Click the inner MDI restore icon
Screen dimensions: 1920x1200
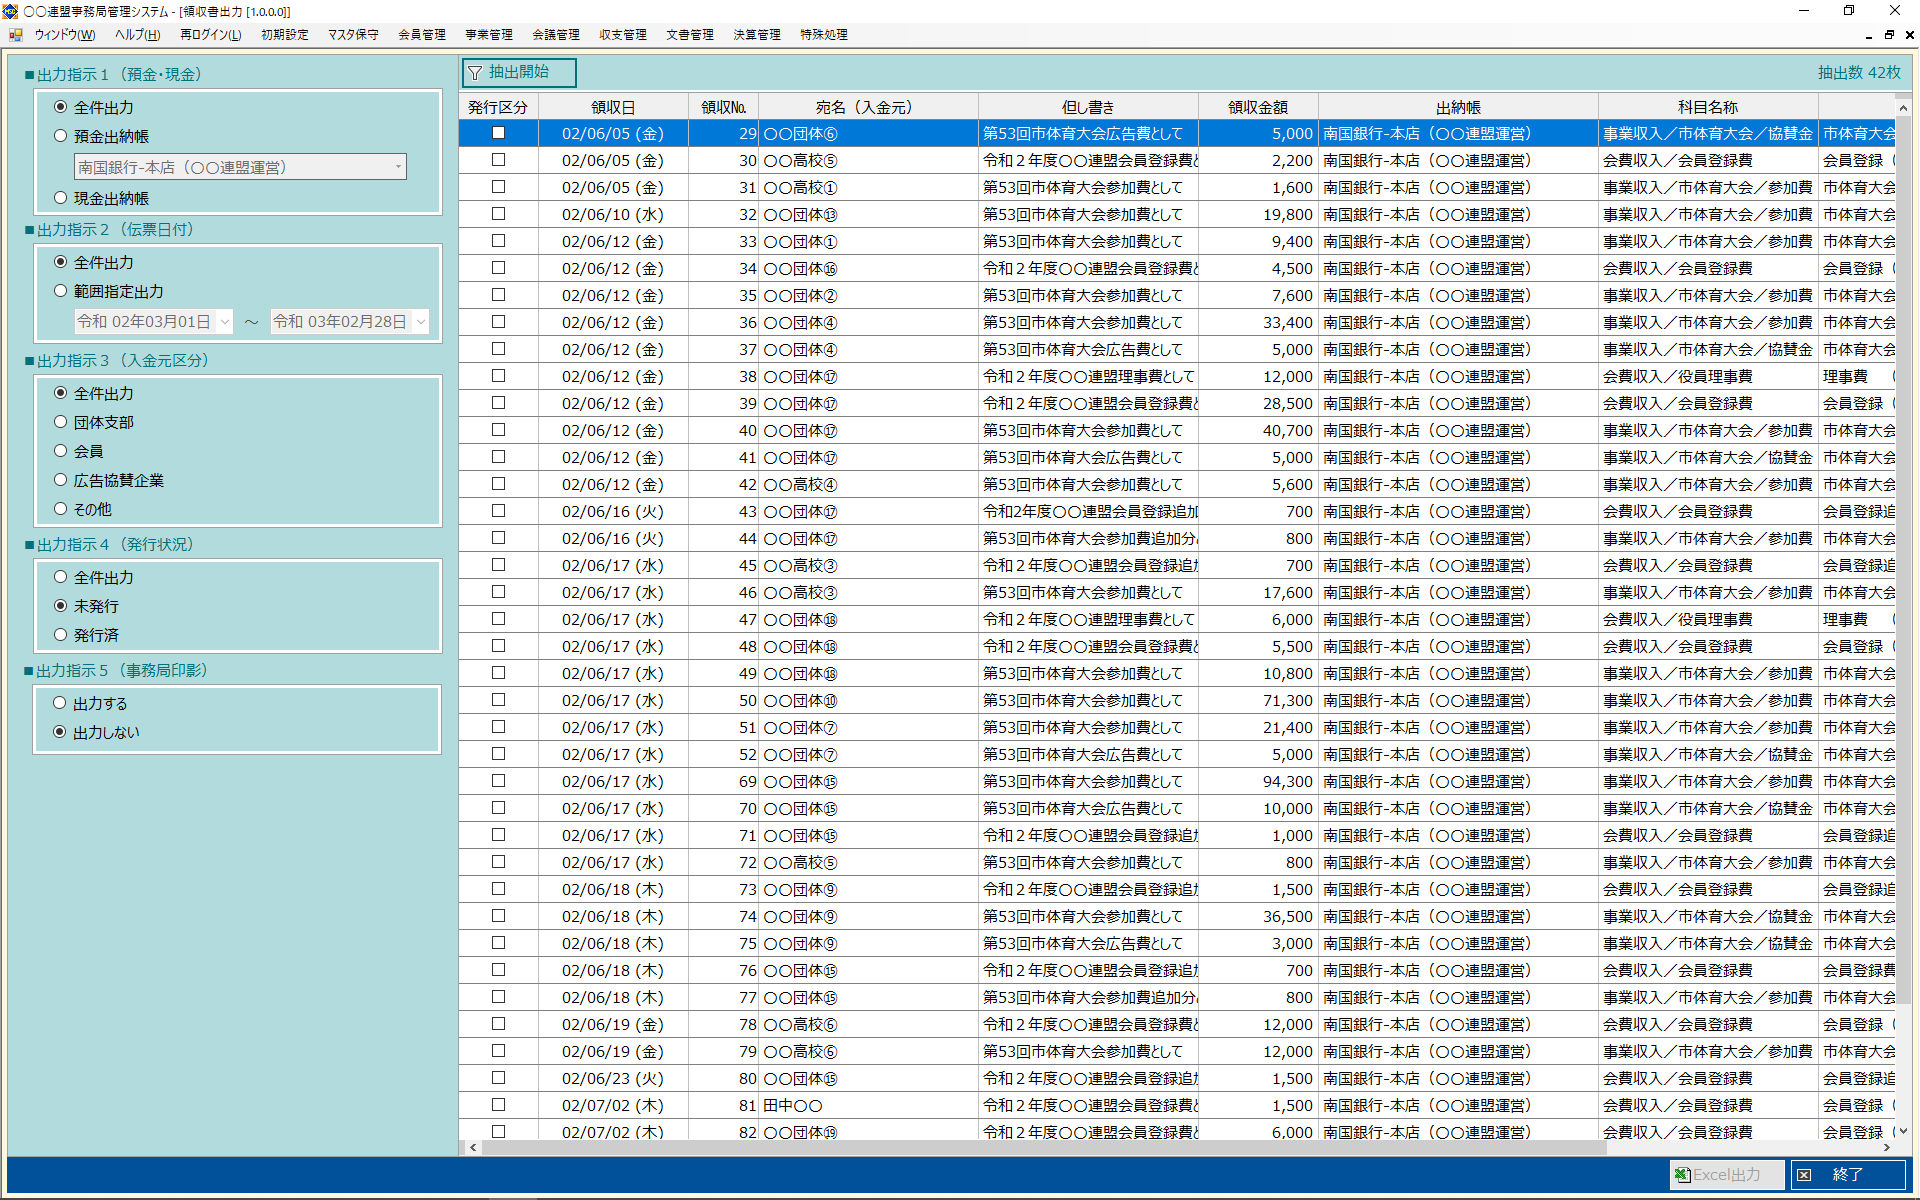[1889, 35]
